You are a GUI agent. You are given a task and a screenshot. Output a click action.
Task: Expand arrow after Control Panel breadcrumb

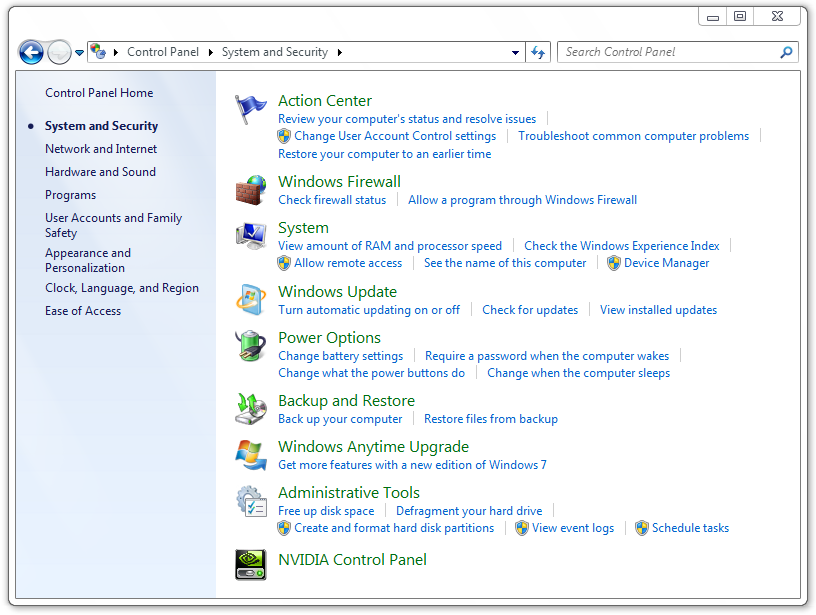point(211,52)
